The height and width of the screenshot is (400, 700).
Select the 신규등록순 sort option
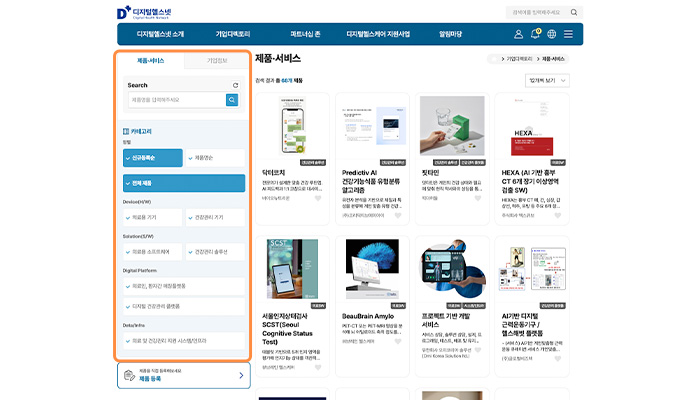pyautogui.click(x=153, y=158)
